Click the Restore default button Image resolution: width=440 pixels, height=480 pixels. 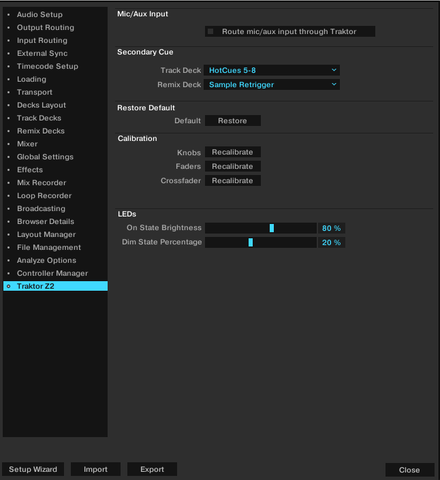[x=233, y=121]
